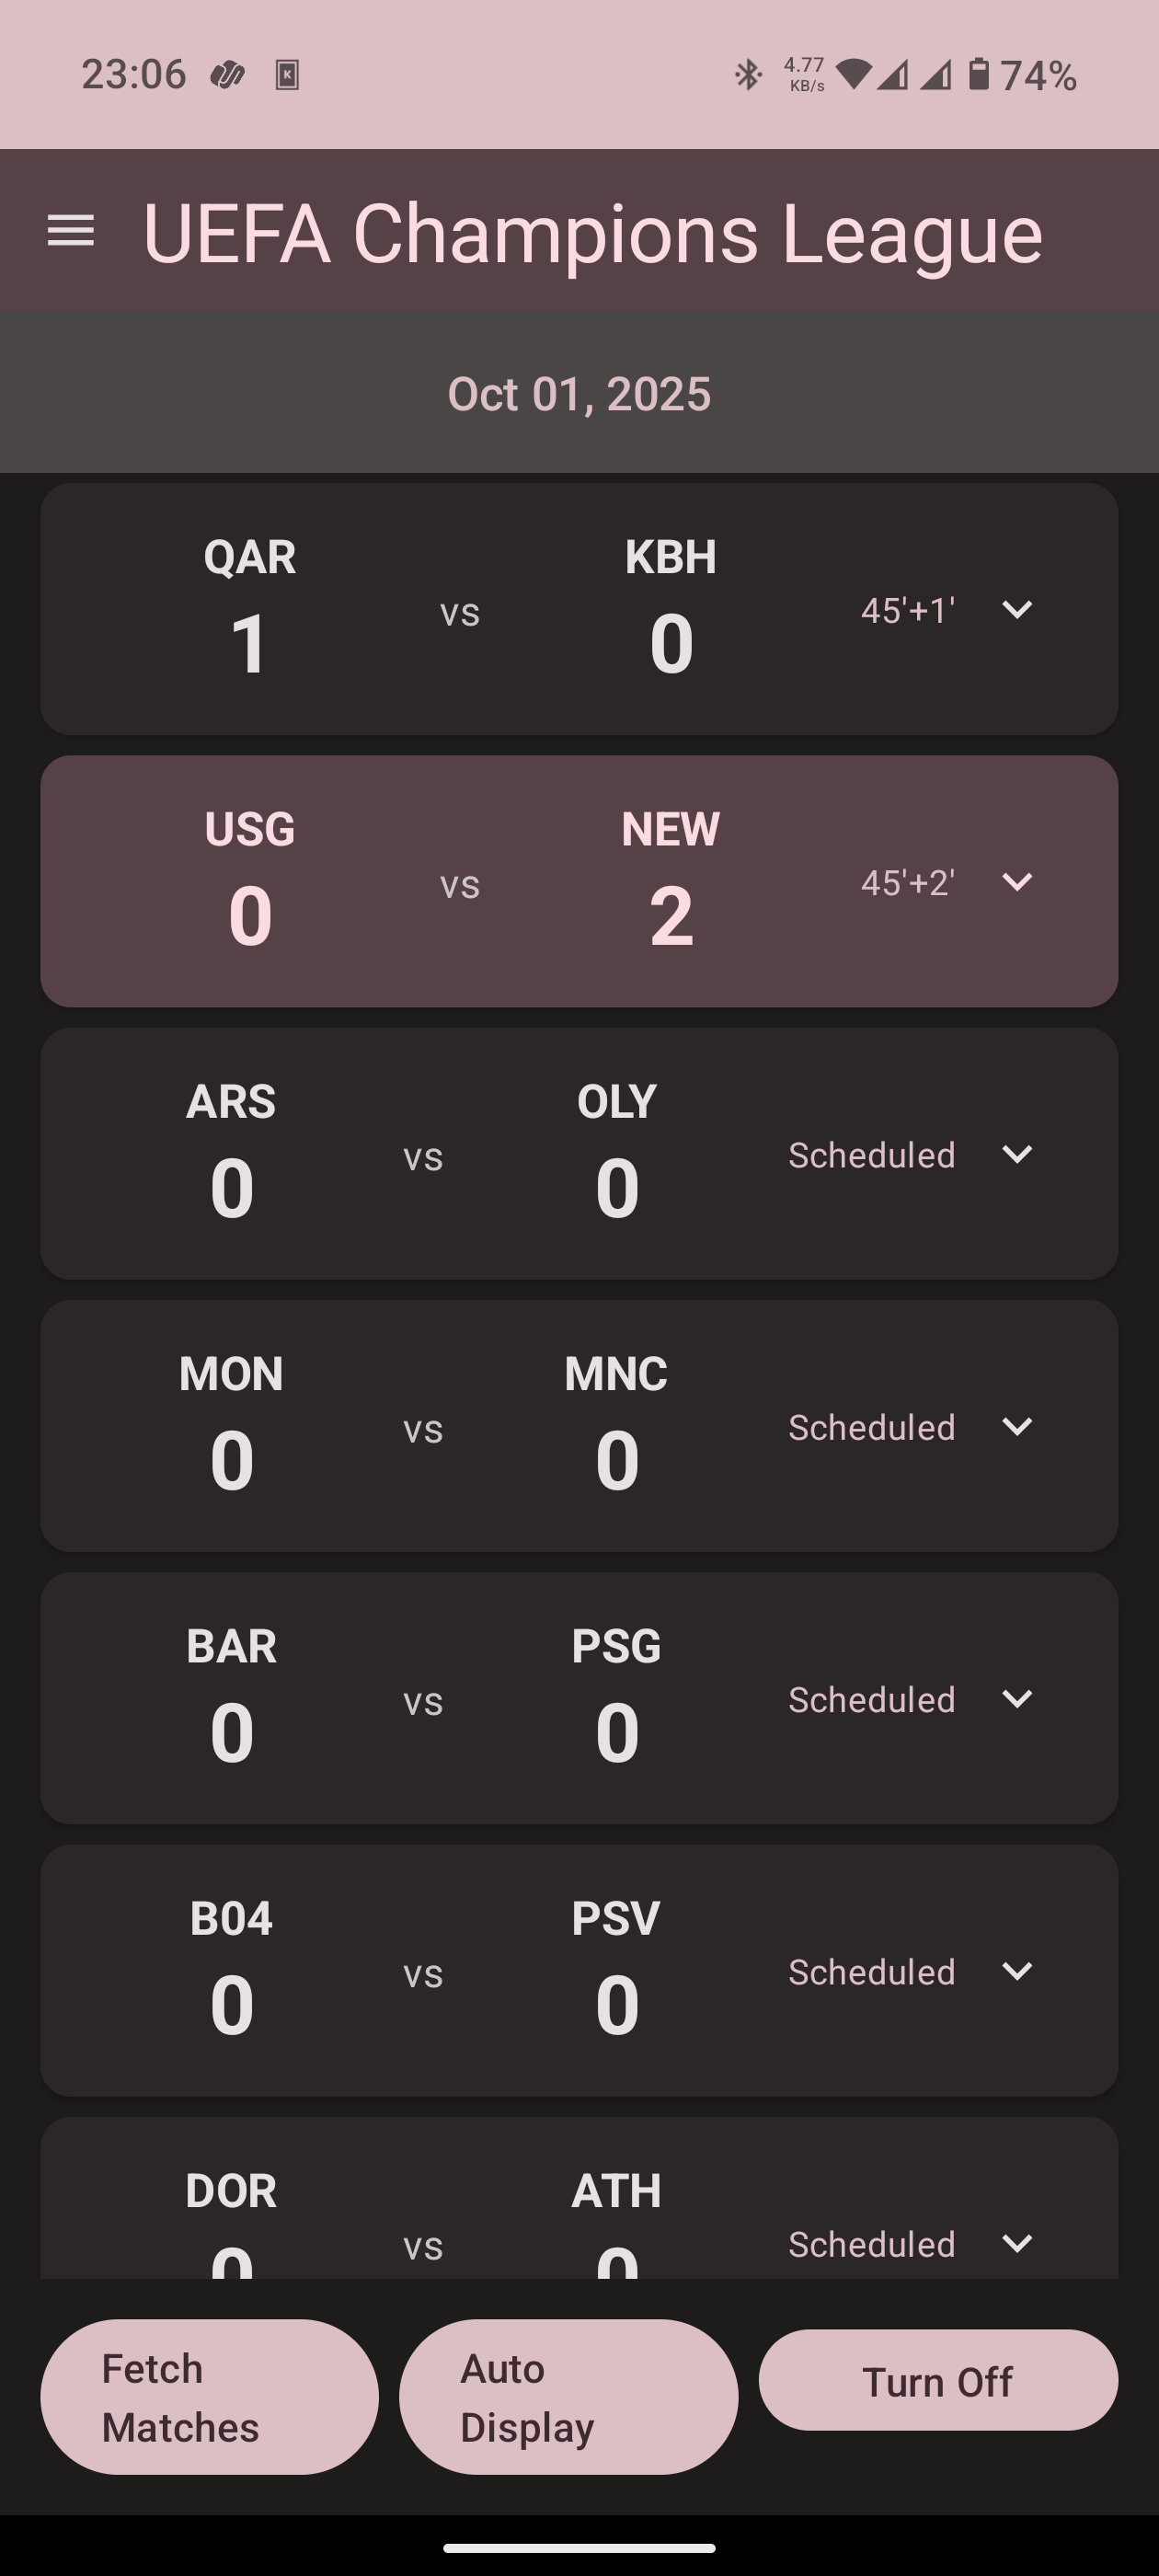The height and width of the screenshot is (2576, 1159).
Task: Tap the battery status icon
Action: 979,75
